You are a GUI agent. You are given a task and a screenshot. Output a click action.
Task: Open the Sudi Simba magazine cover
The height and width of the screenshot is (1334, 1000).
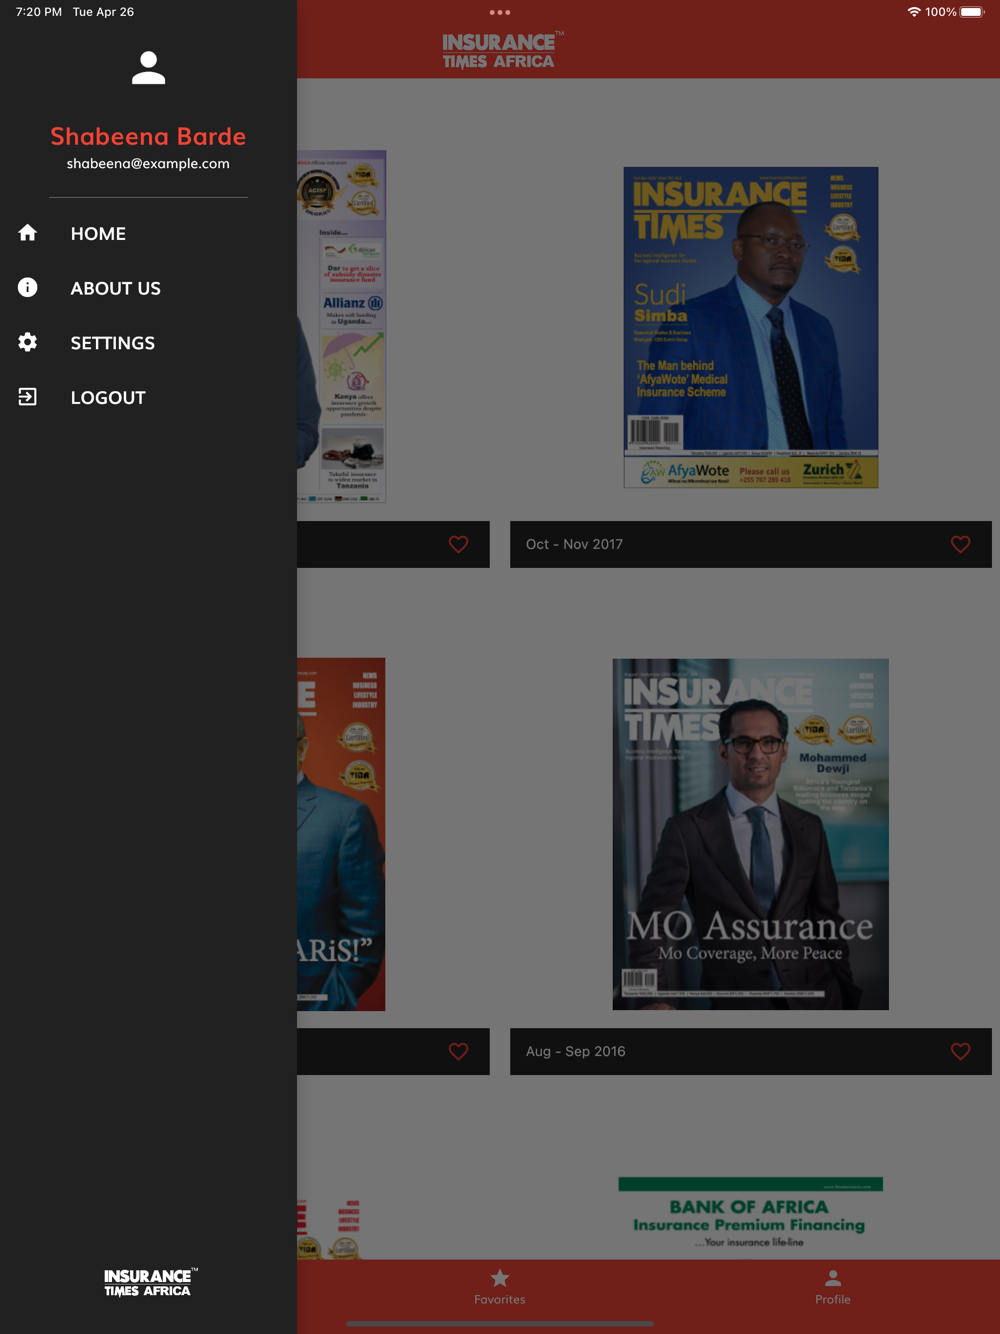(751, 327)
